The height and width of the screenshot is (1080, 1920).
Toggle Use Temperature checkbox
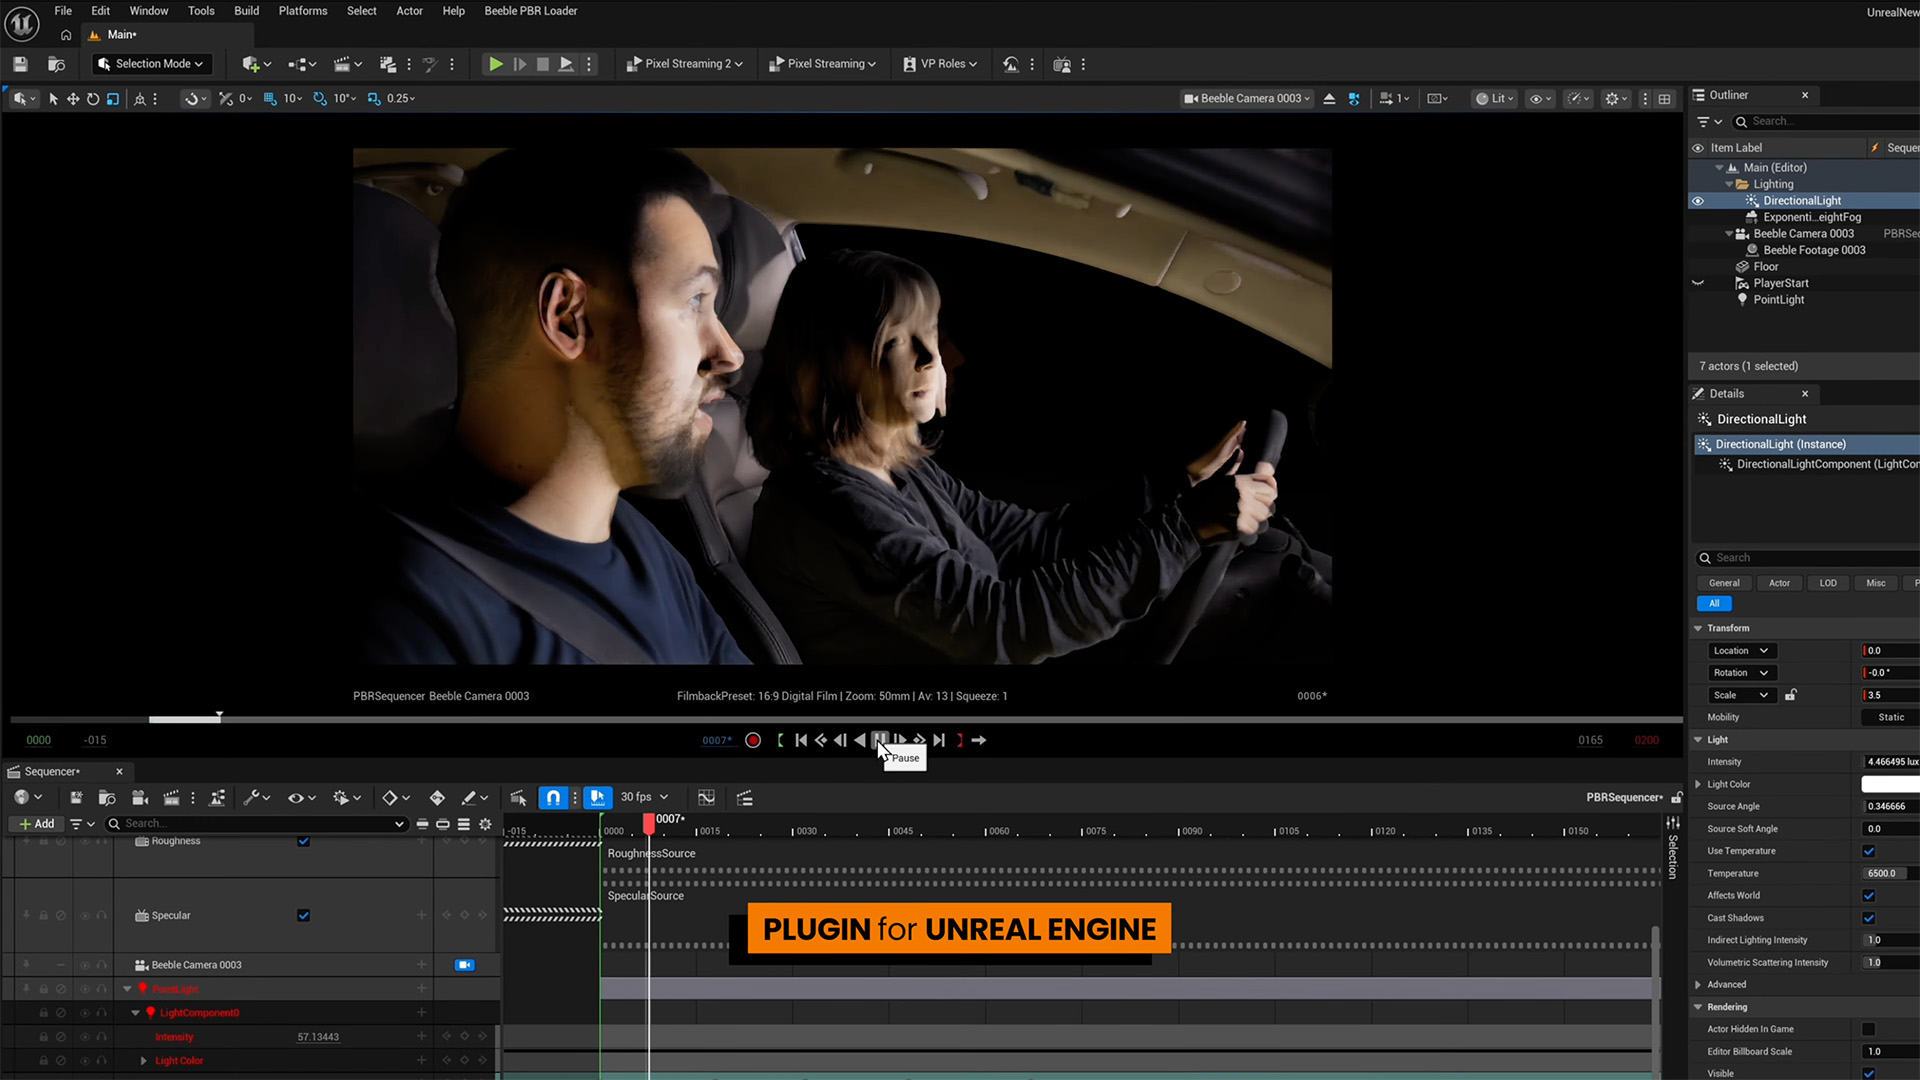(x=1868, y=851)
